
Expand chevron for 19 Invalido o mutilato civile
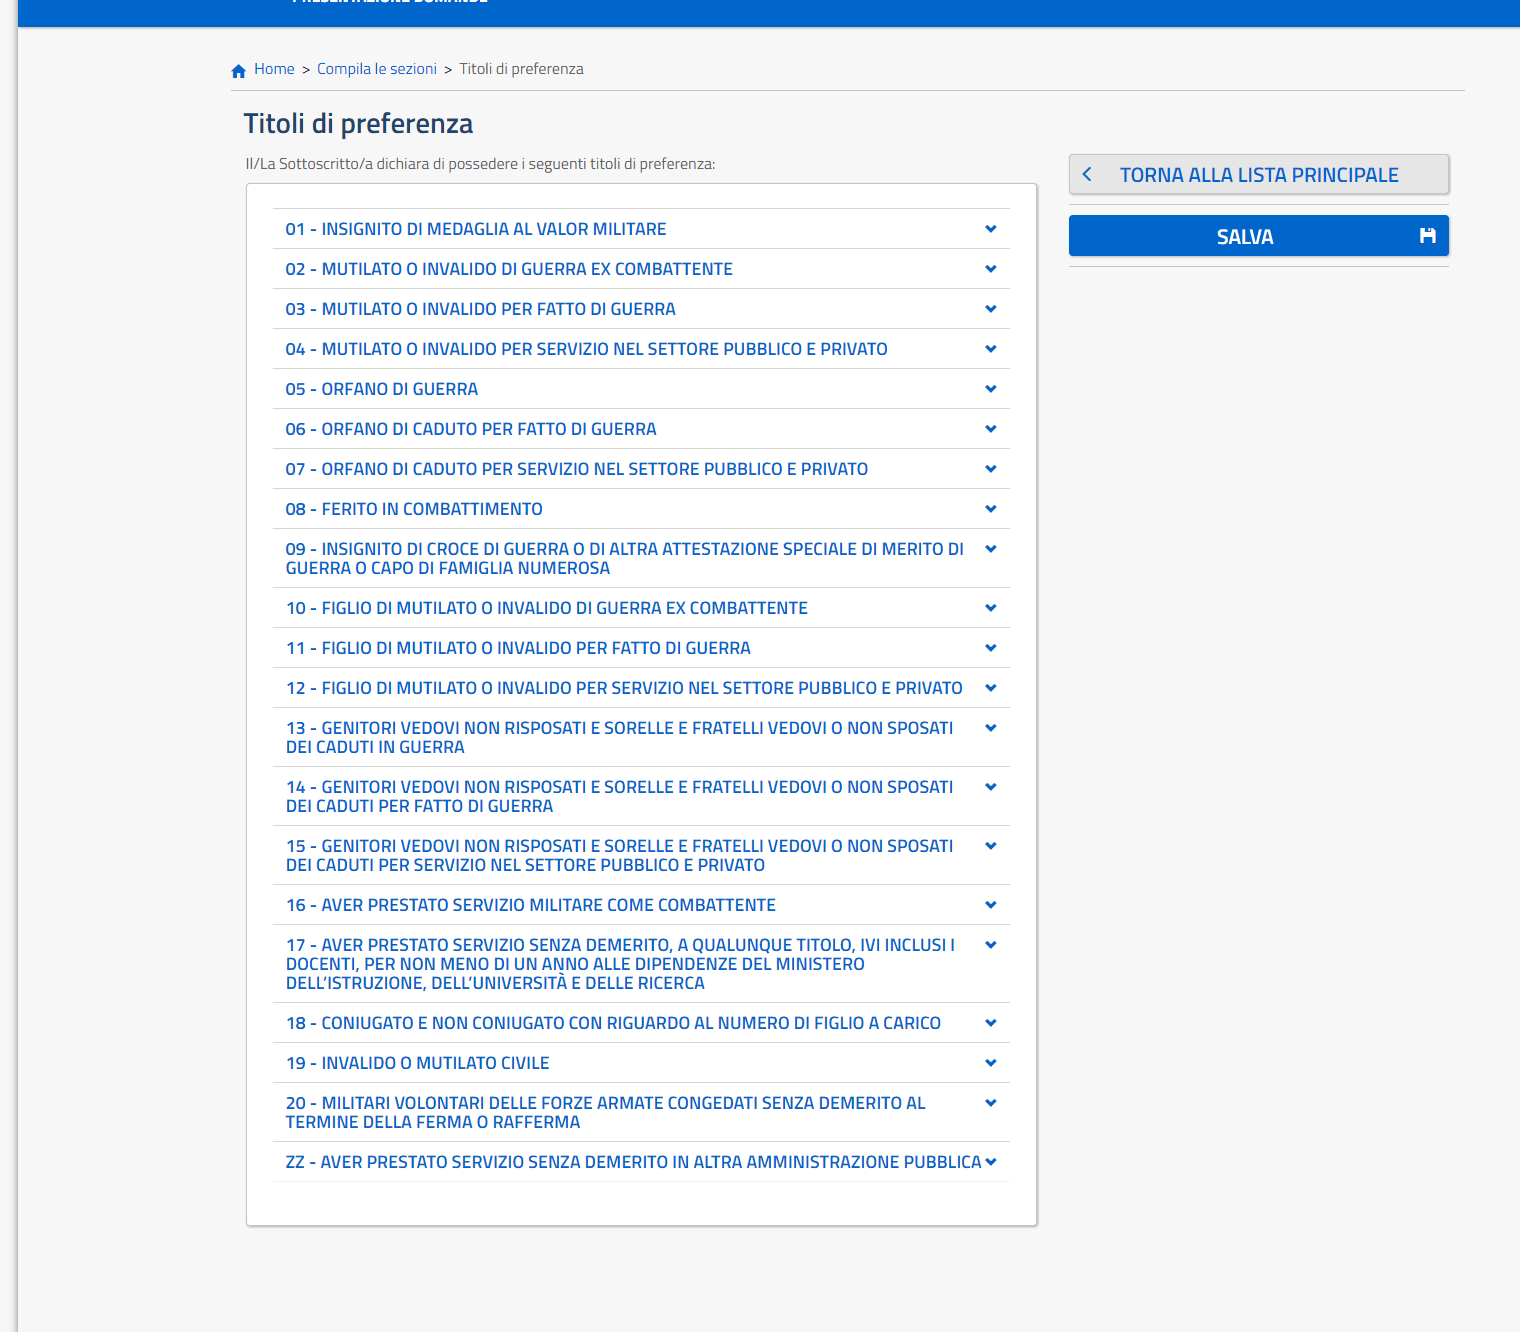pos(991,1063)
